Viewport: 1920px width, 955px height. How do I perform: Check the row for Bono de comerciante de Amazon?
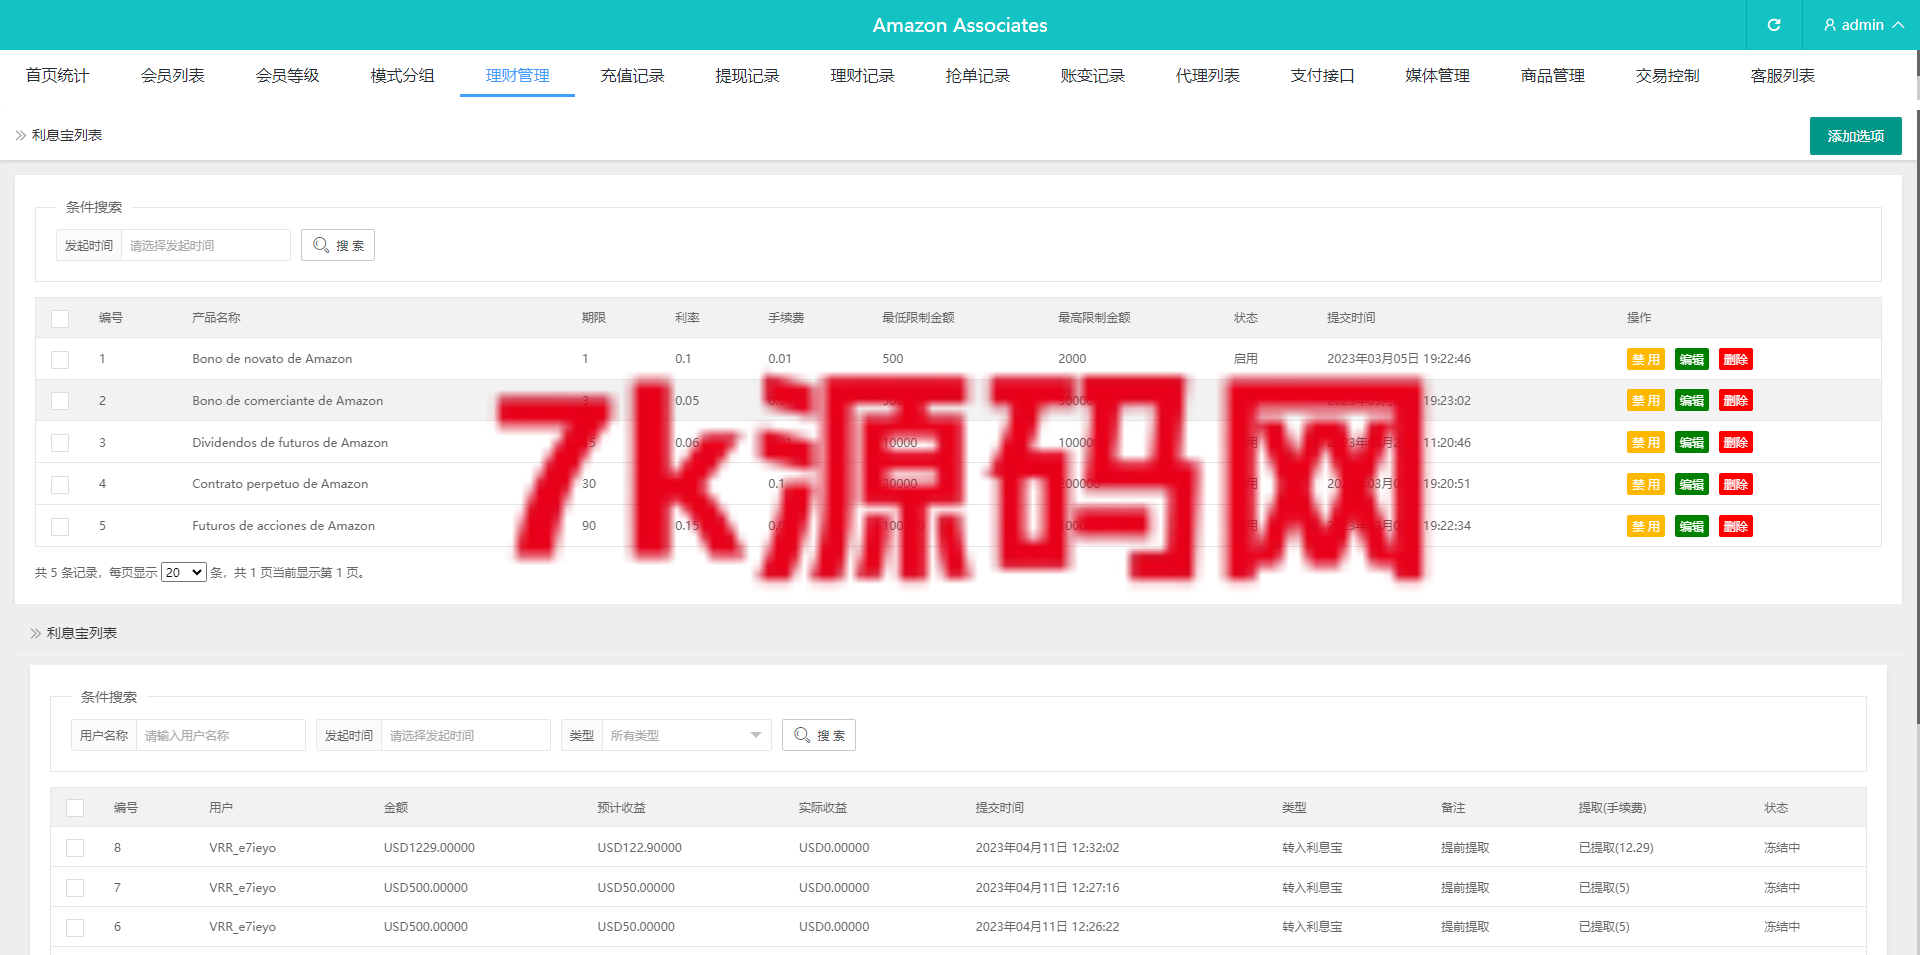pos(60,400)
